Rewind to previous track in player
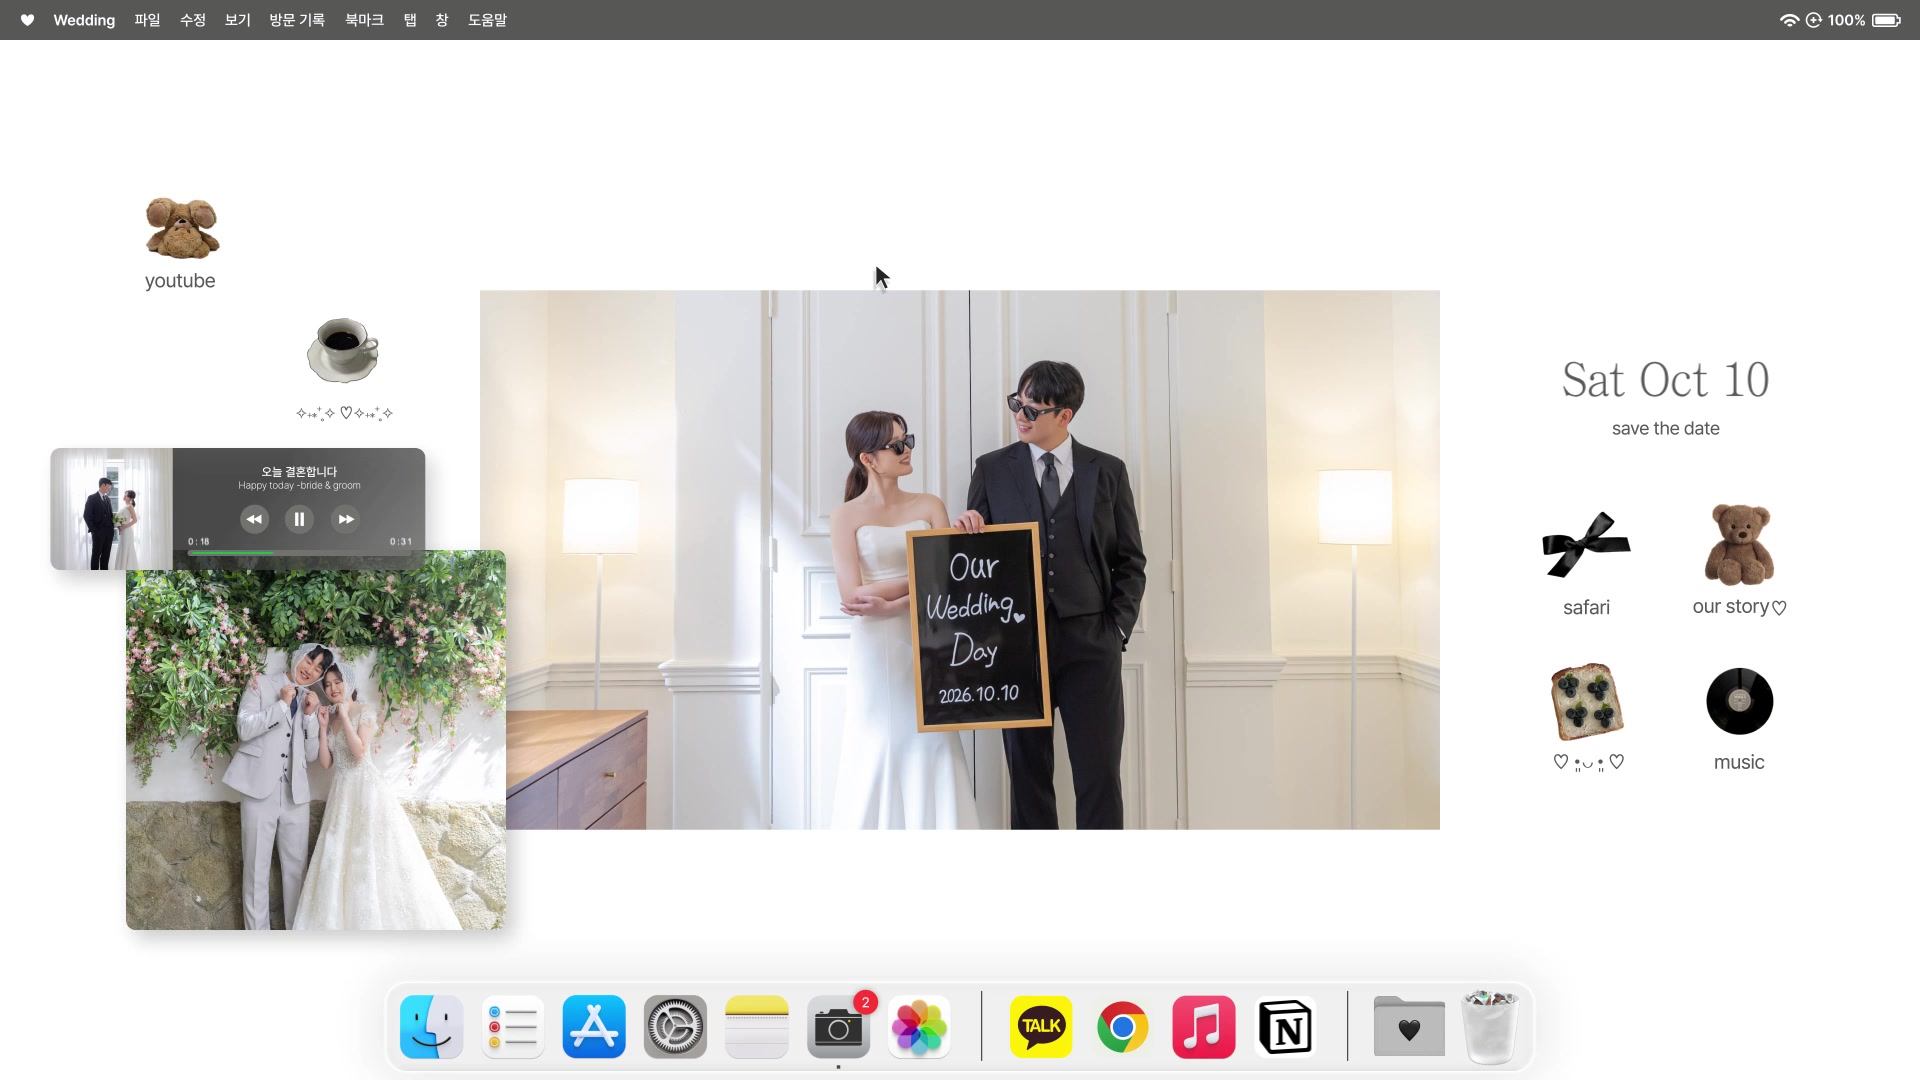 pos(254,519)
